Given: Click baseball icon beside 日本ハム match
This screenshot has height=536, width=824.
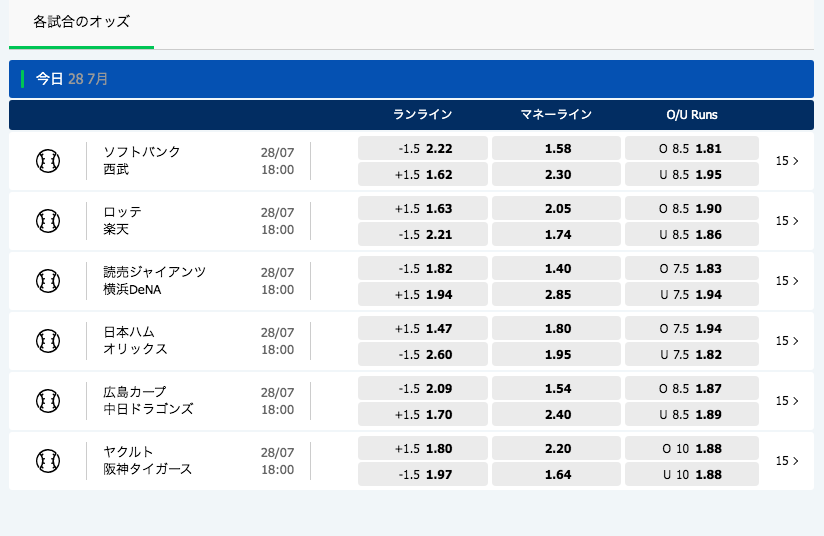Looking at the screenshot, I should pyautogui.click(x=48, y=340).
